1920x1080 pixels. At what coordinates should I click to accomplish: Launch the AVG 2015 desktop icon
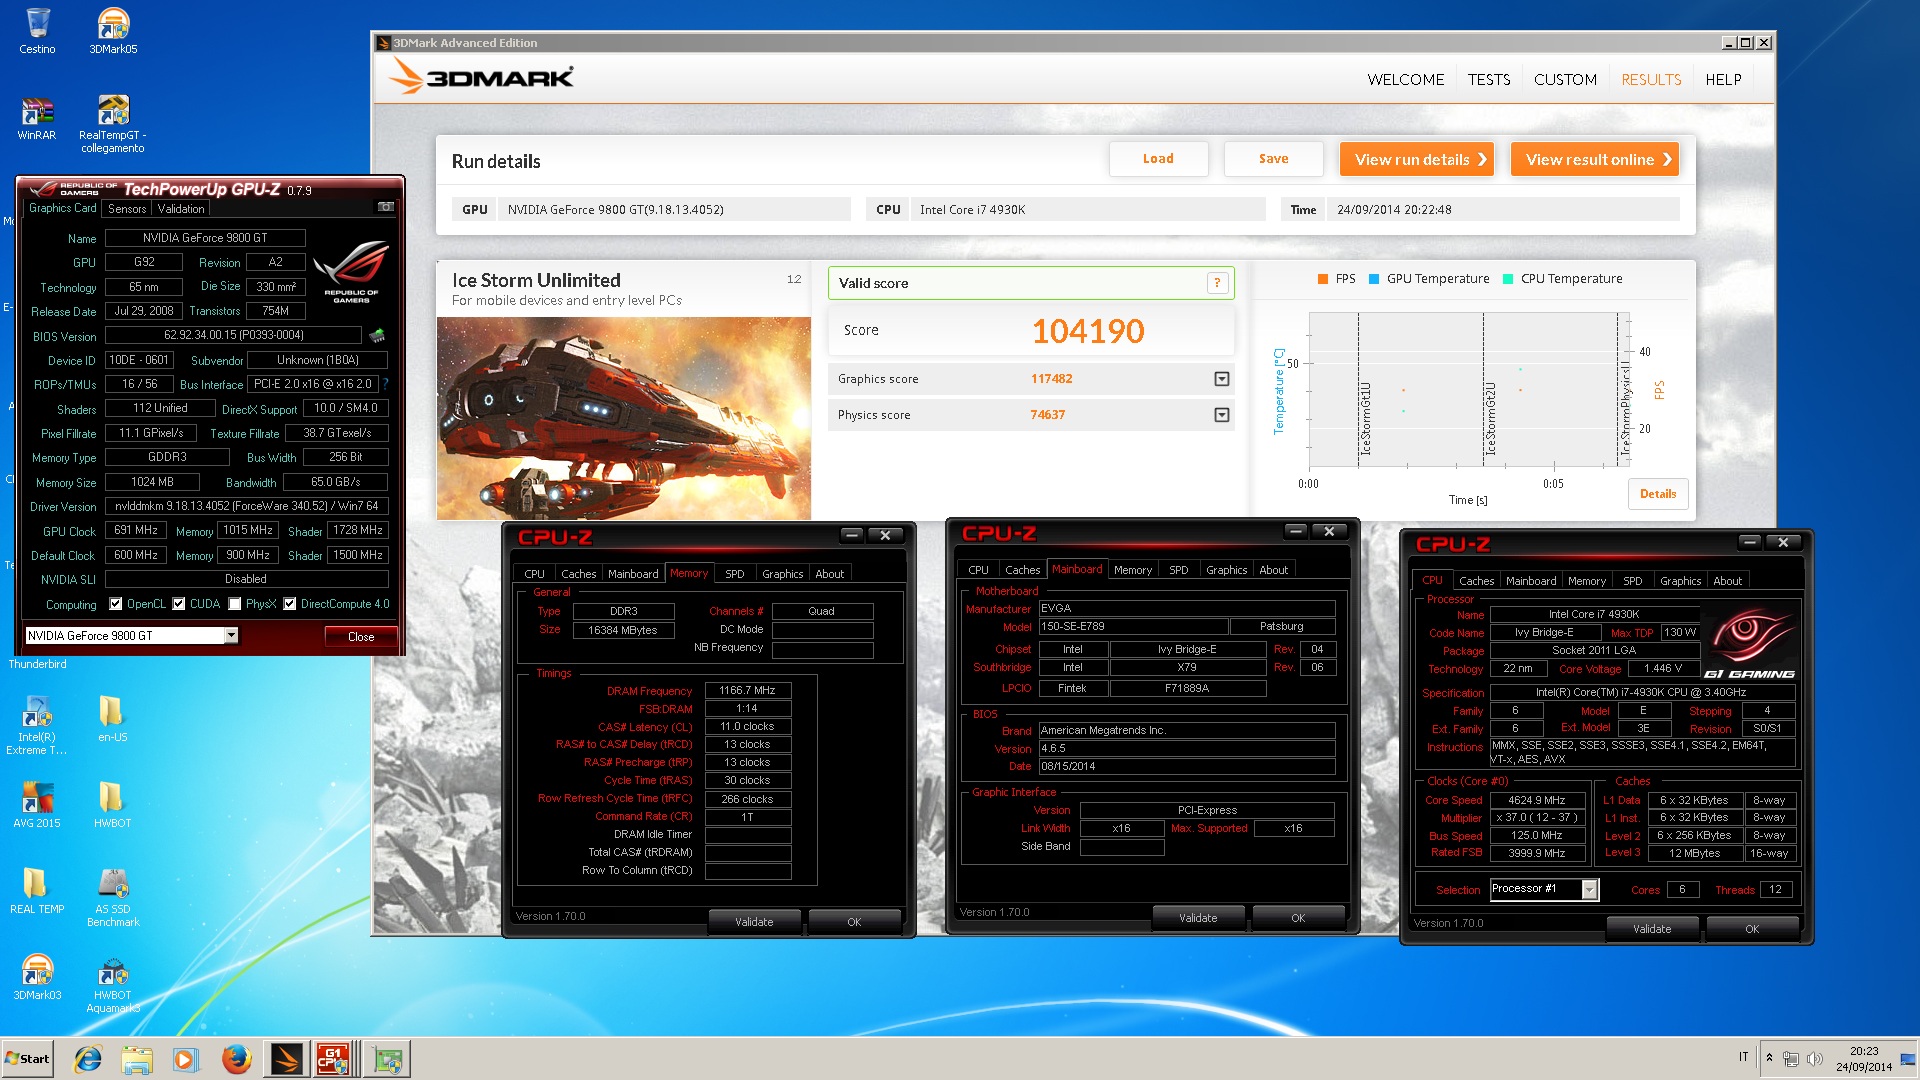(x=37, y=798)
